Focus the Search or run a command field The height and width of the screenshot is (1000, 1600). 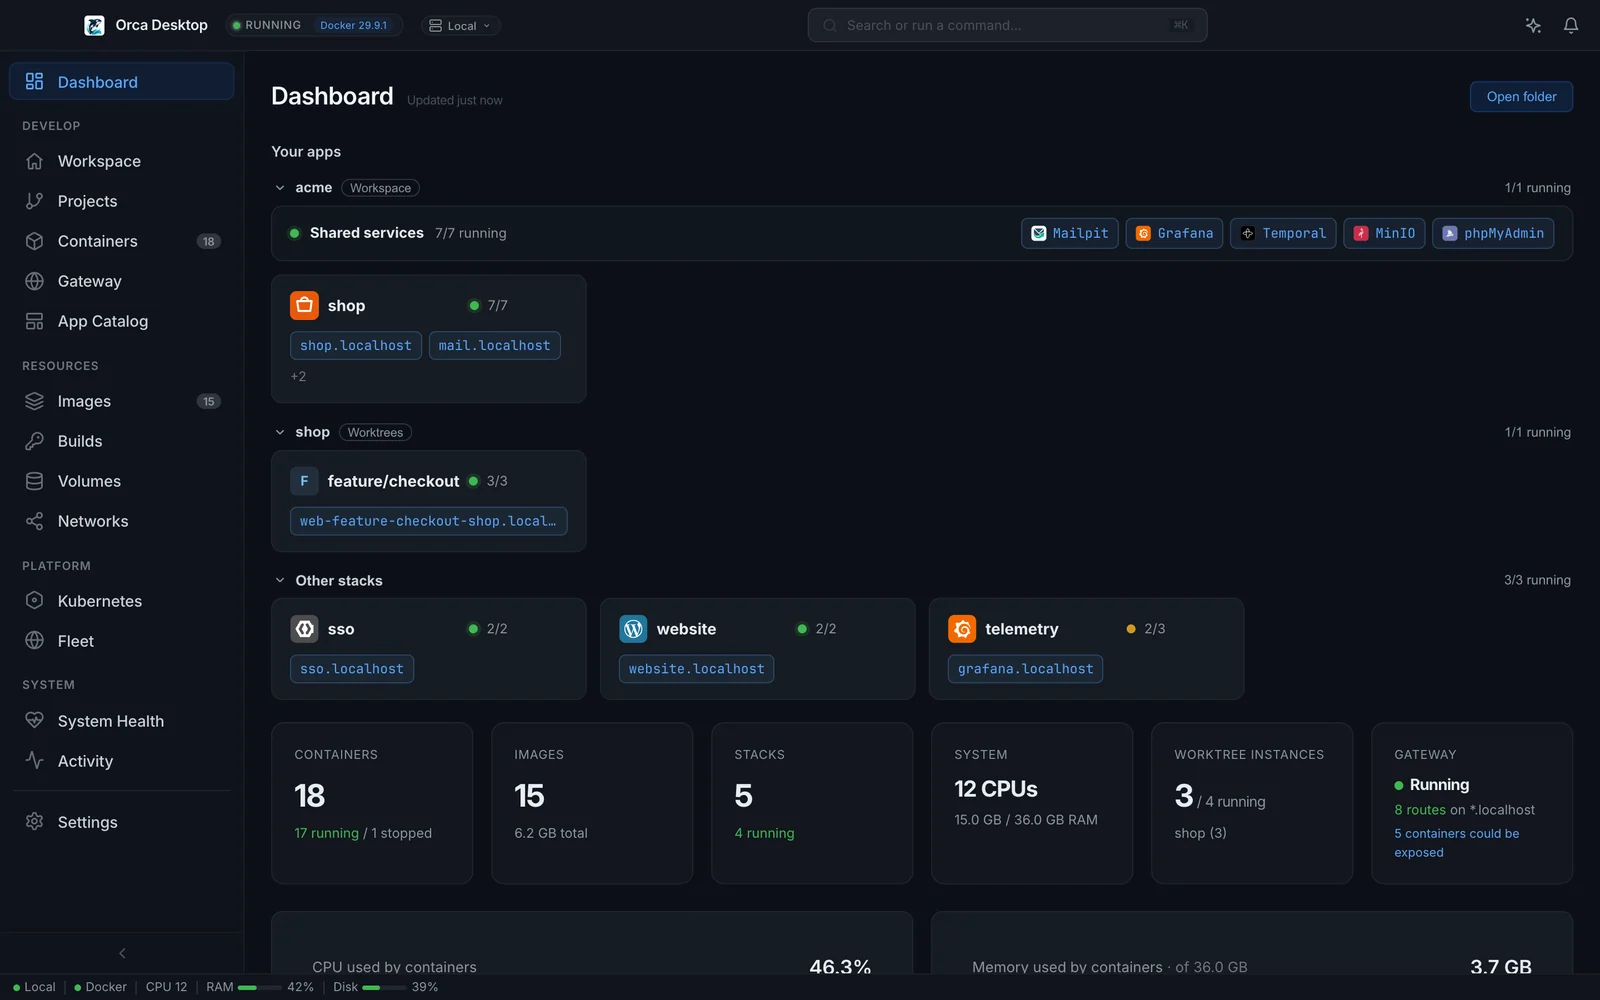[1007, 25]
